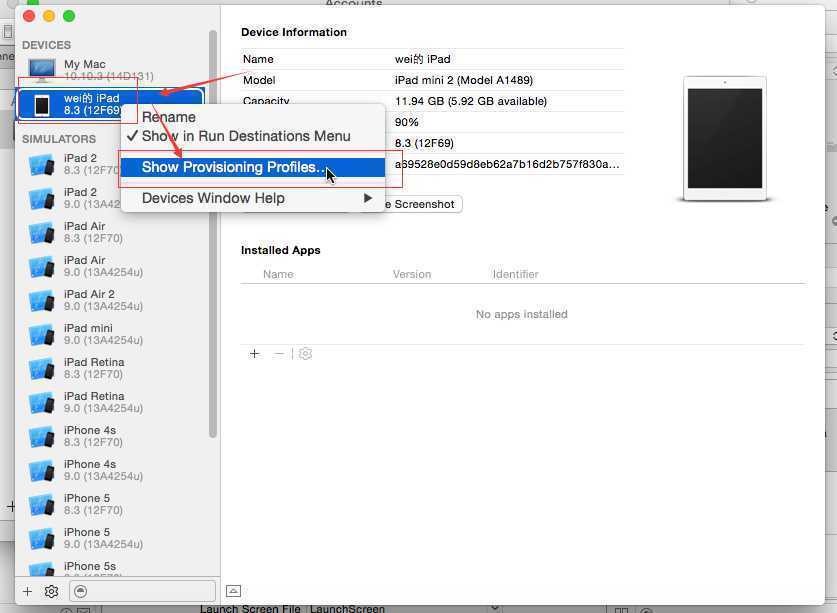Image resolution: width=837 pixels, height=613 pixels.
Task: Select iPhone 5 9.0 simulator
Action: (x=115, y=538)
